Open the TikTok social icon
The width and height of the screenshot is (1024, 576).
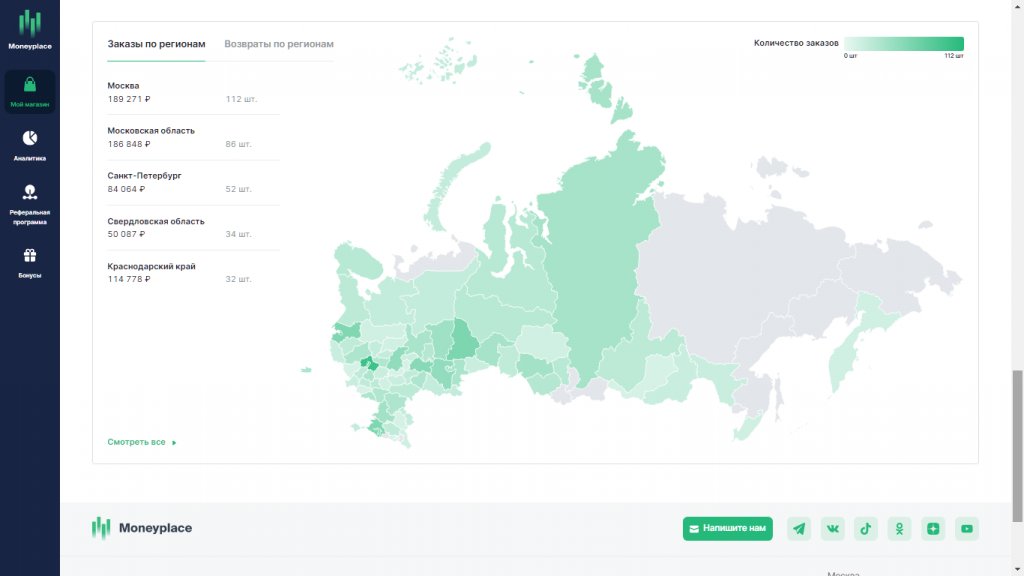coord(866,528)
